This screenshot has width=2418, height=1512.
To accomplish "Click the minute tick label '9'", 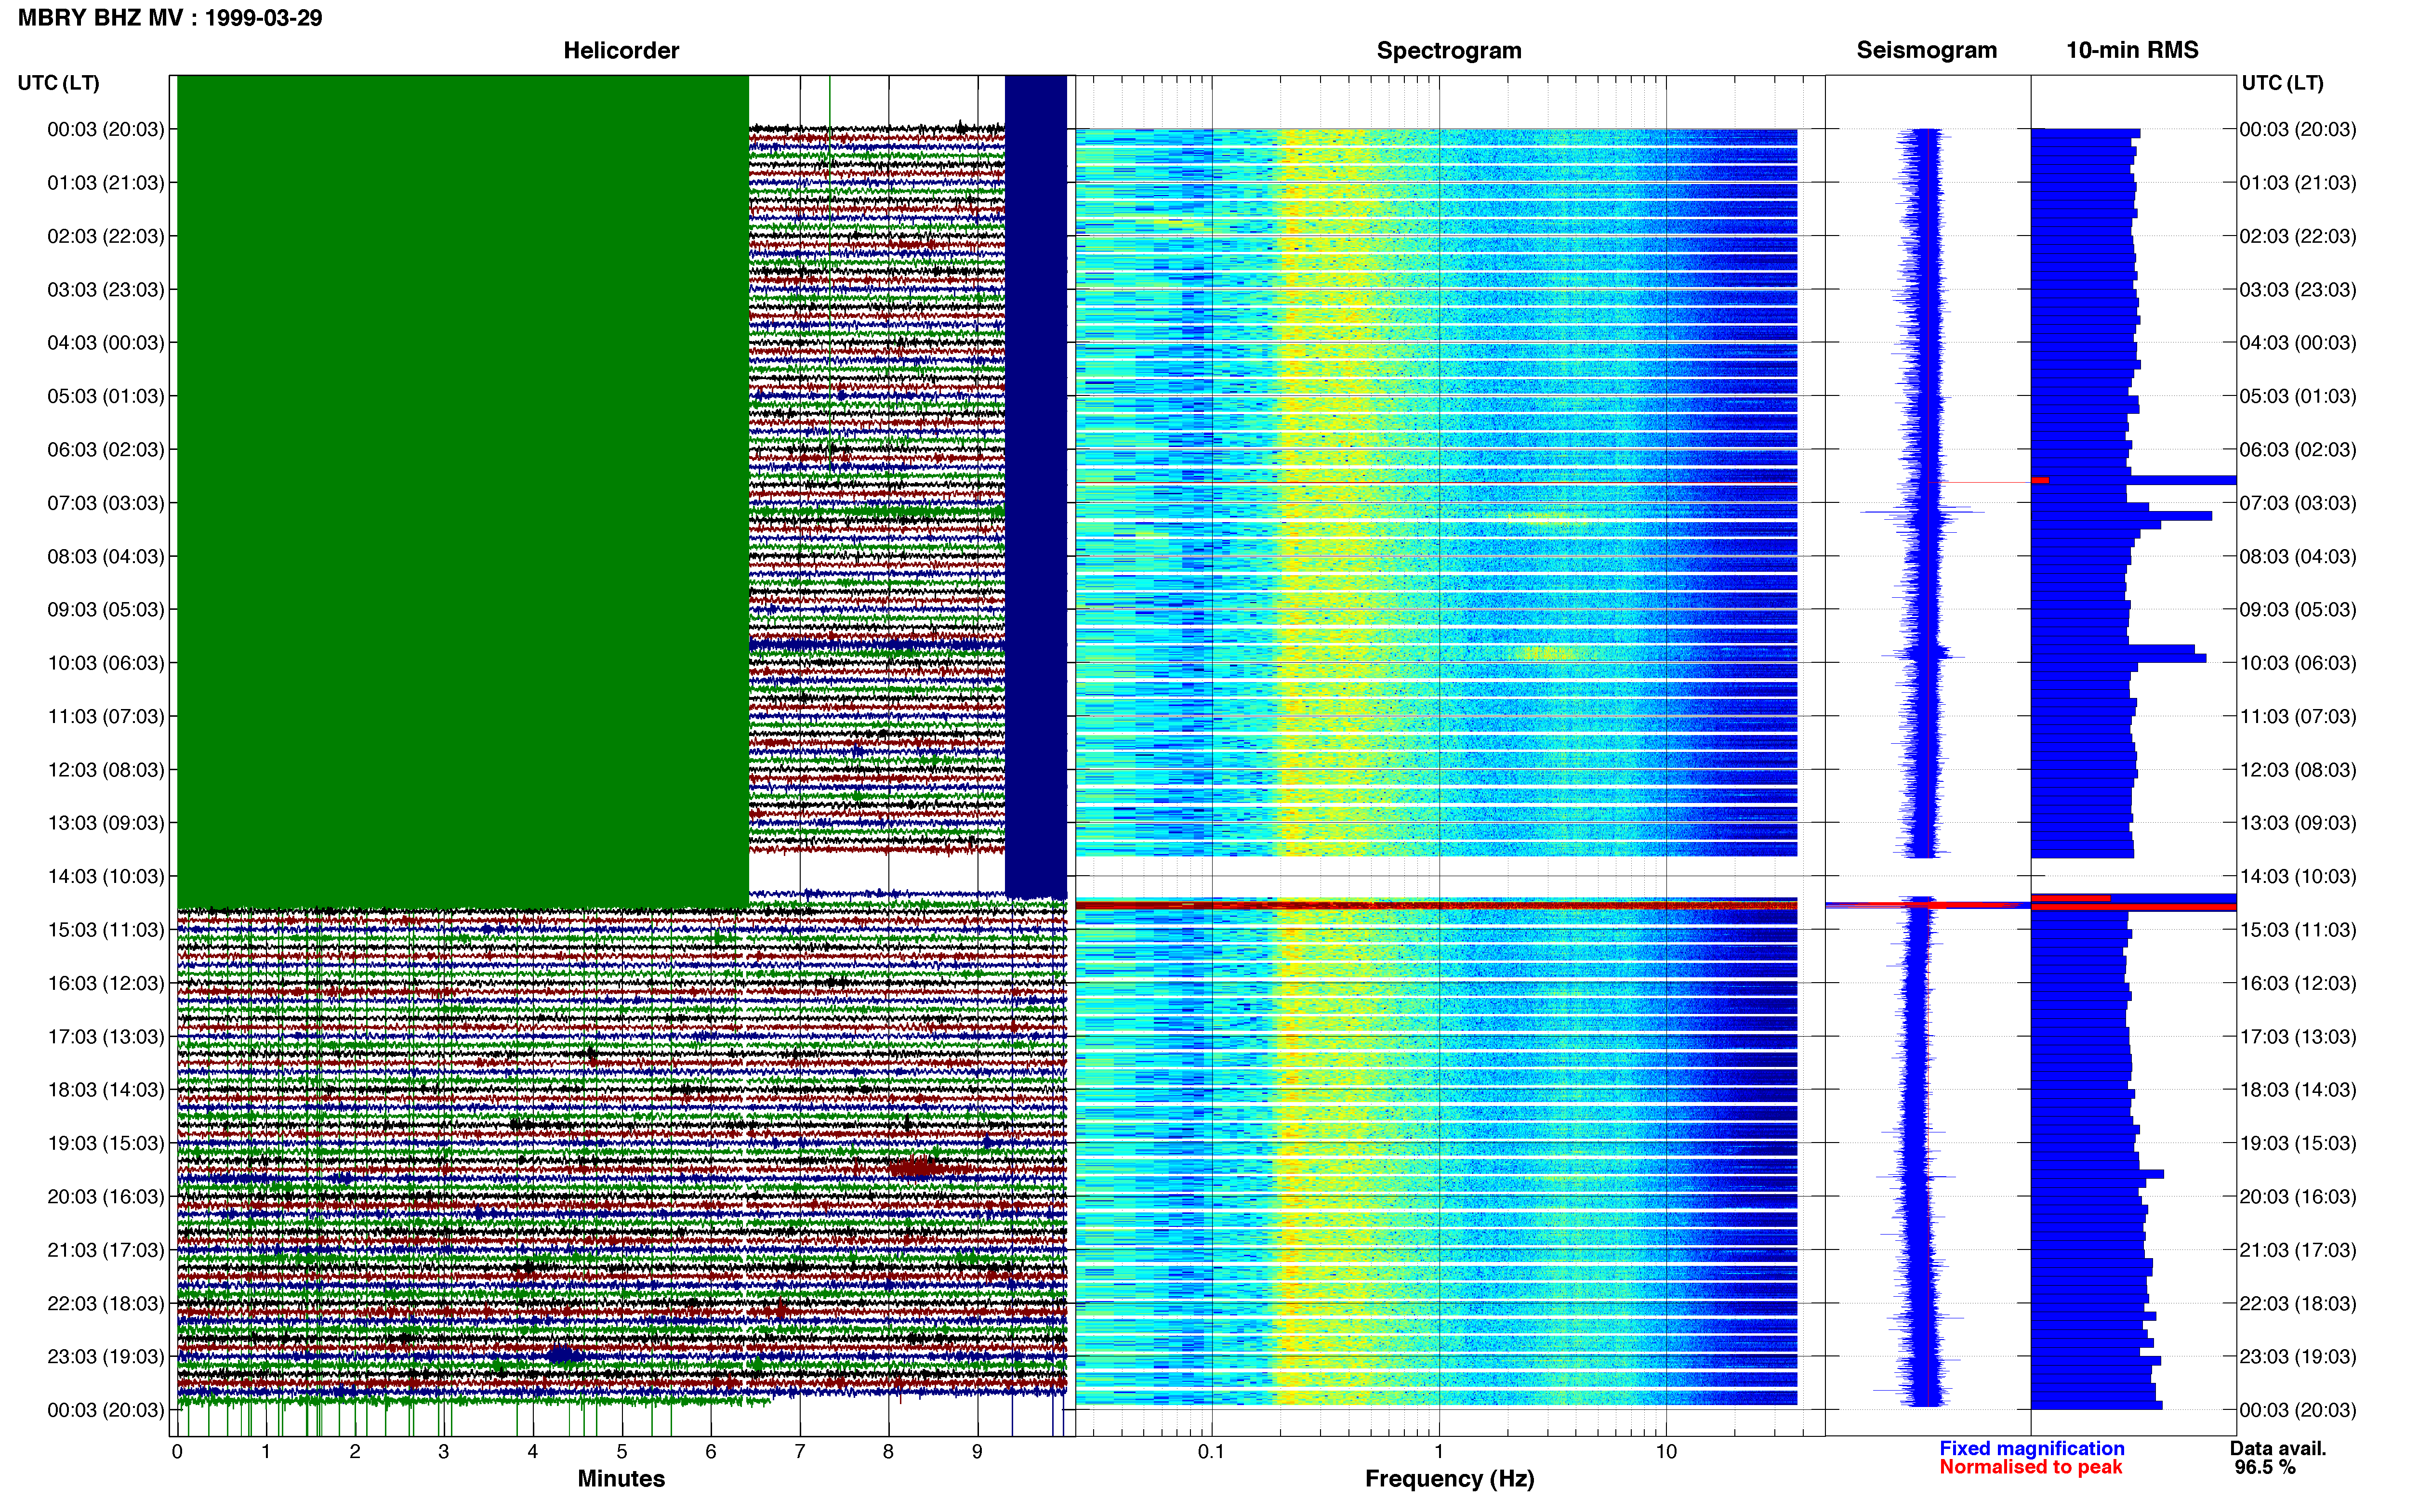I will pos(977,1452).
